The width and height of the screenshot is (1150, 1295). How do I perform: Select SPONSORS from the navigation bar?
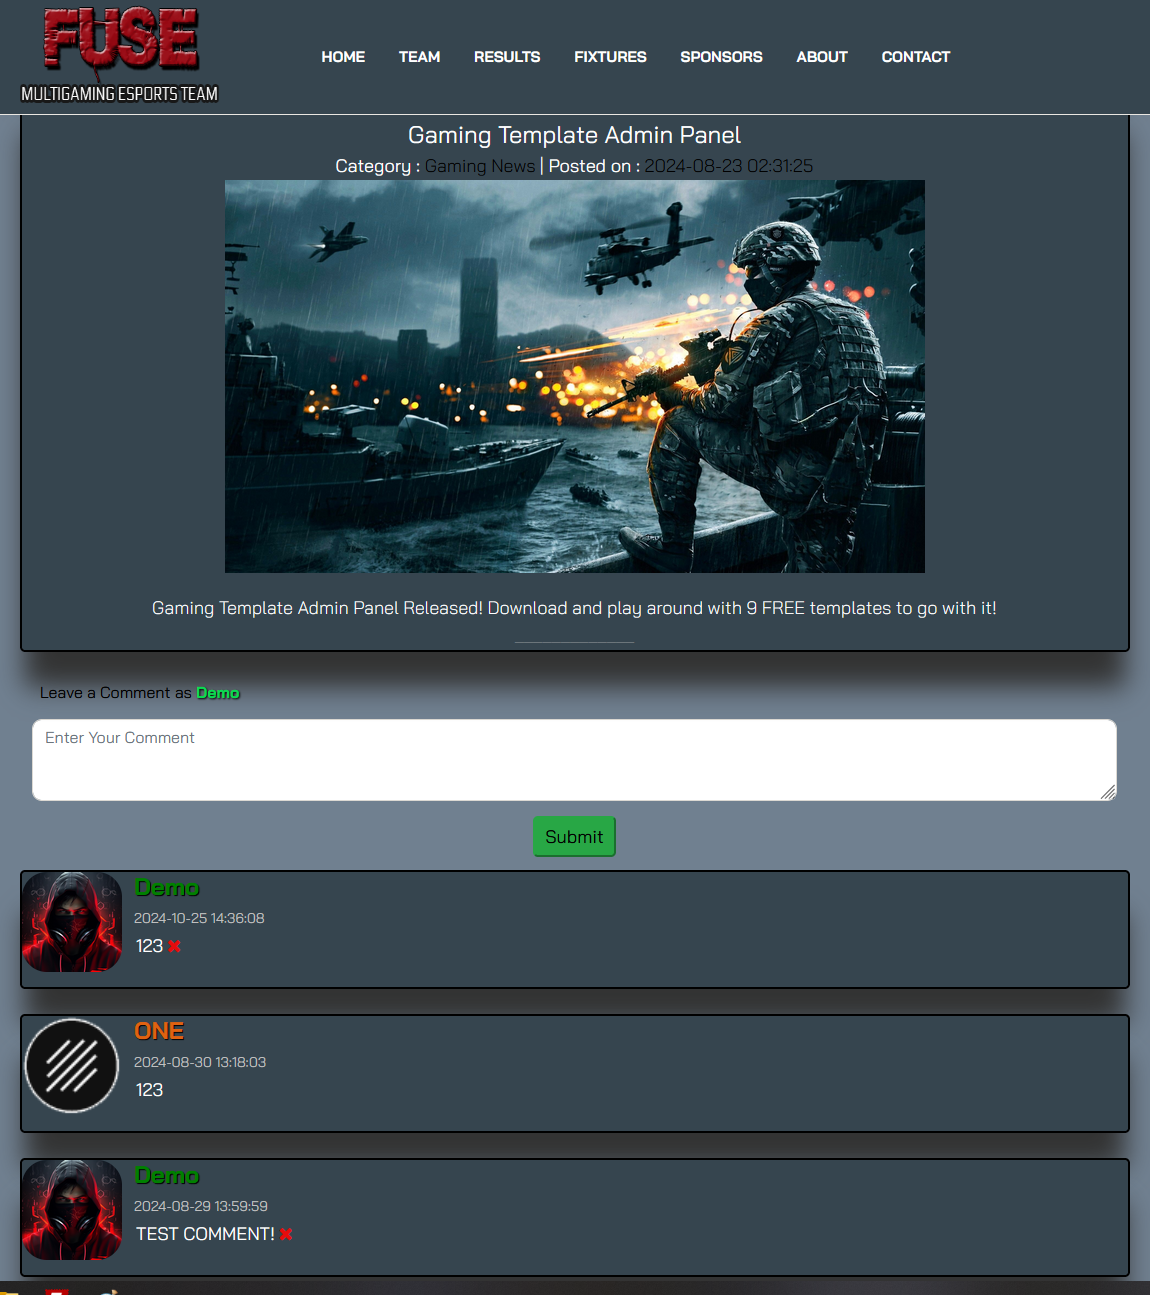[721, 57]
